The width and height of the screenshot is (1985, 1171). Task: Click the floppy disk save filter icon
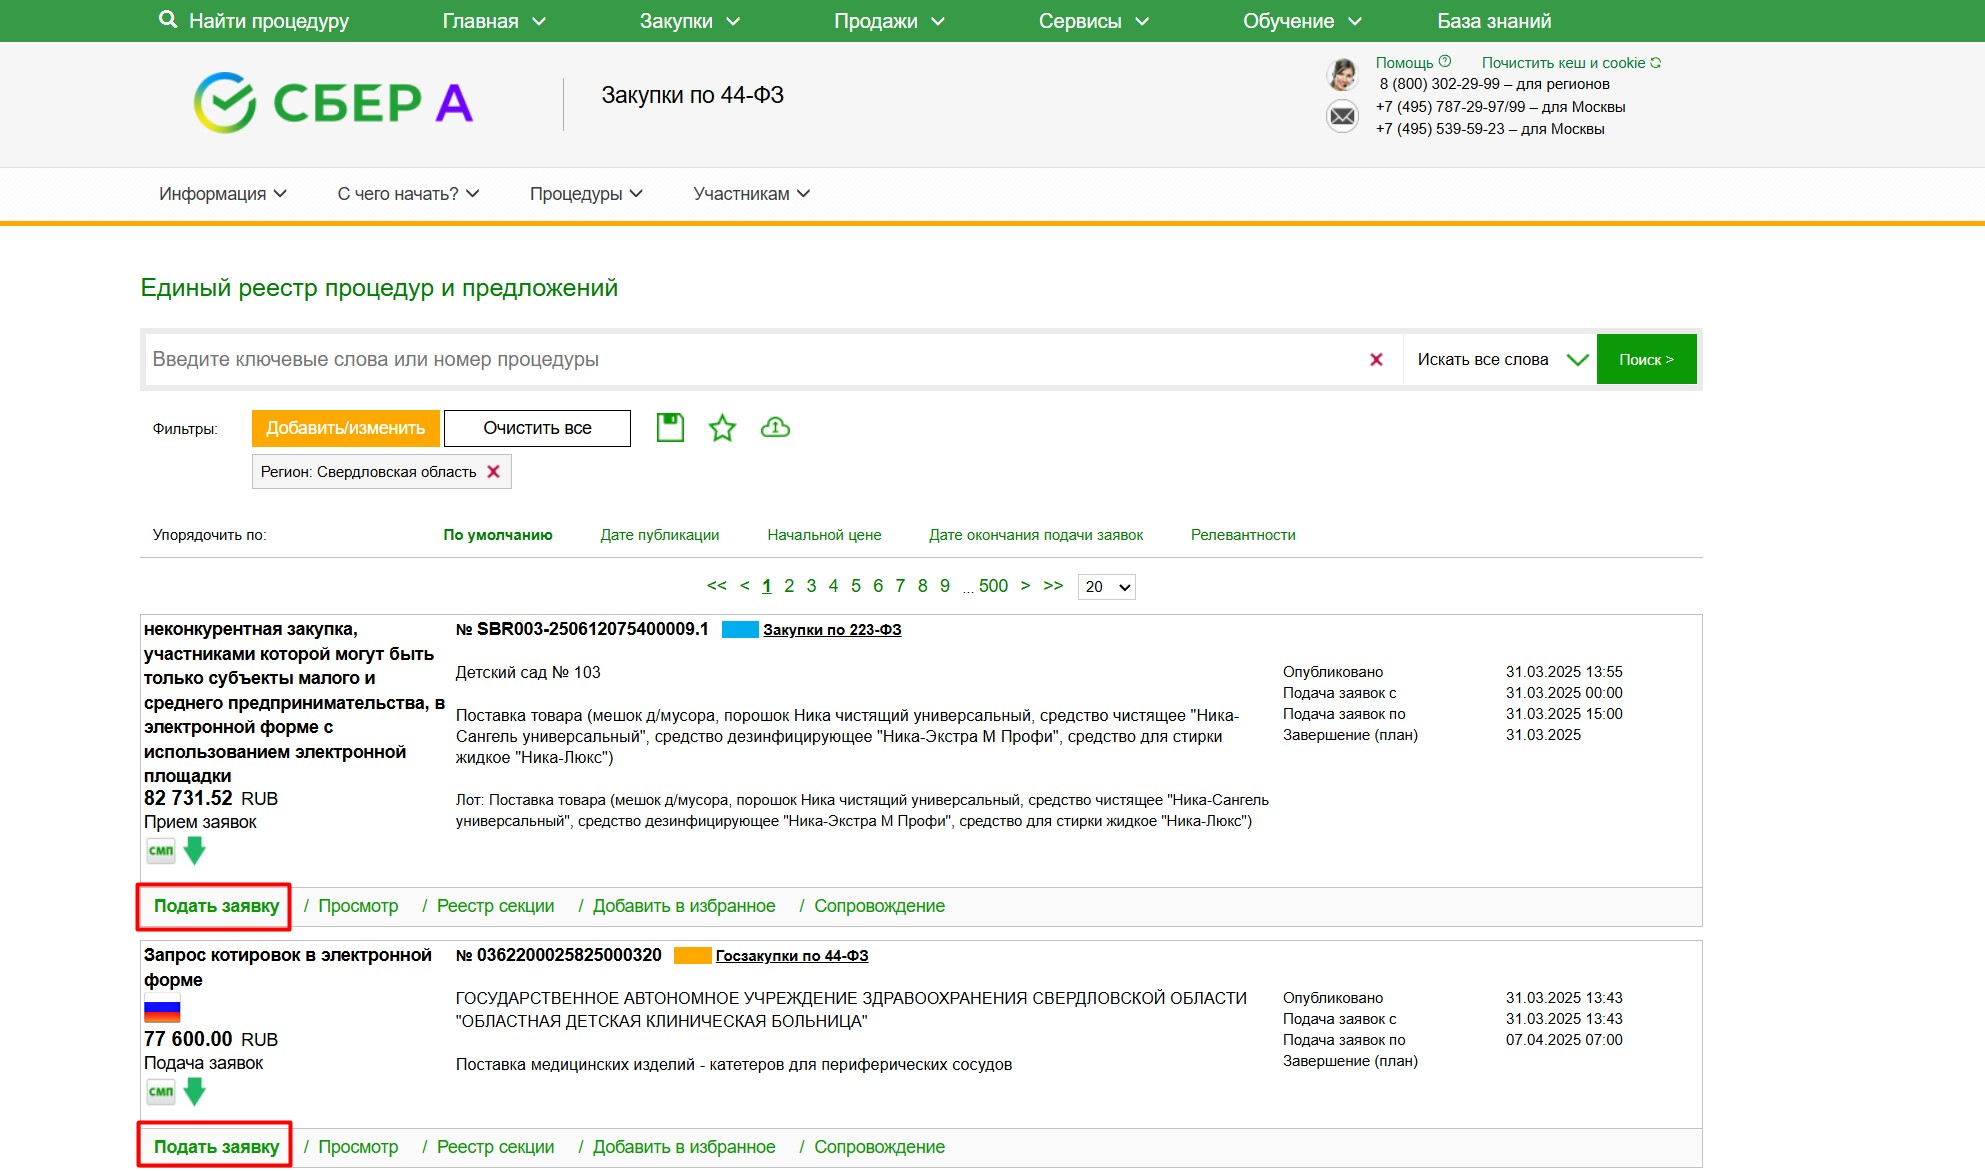click(x=670, y=428)
